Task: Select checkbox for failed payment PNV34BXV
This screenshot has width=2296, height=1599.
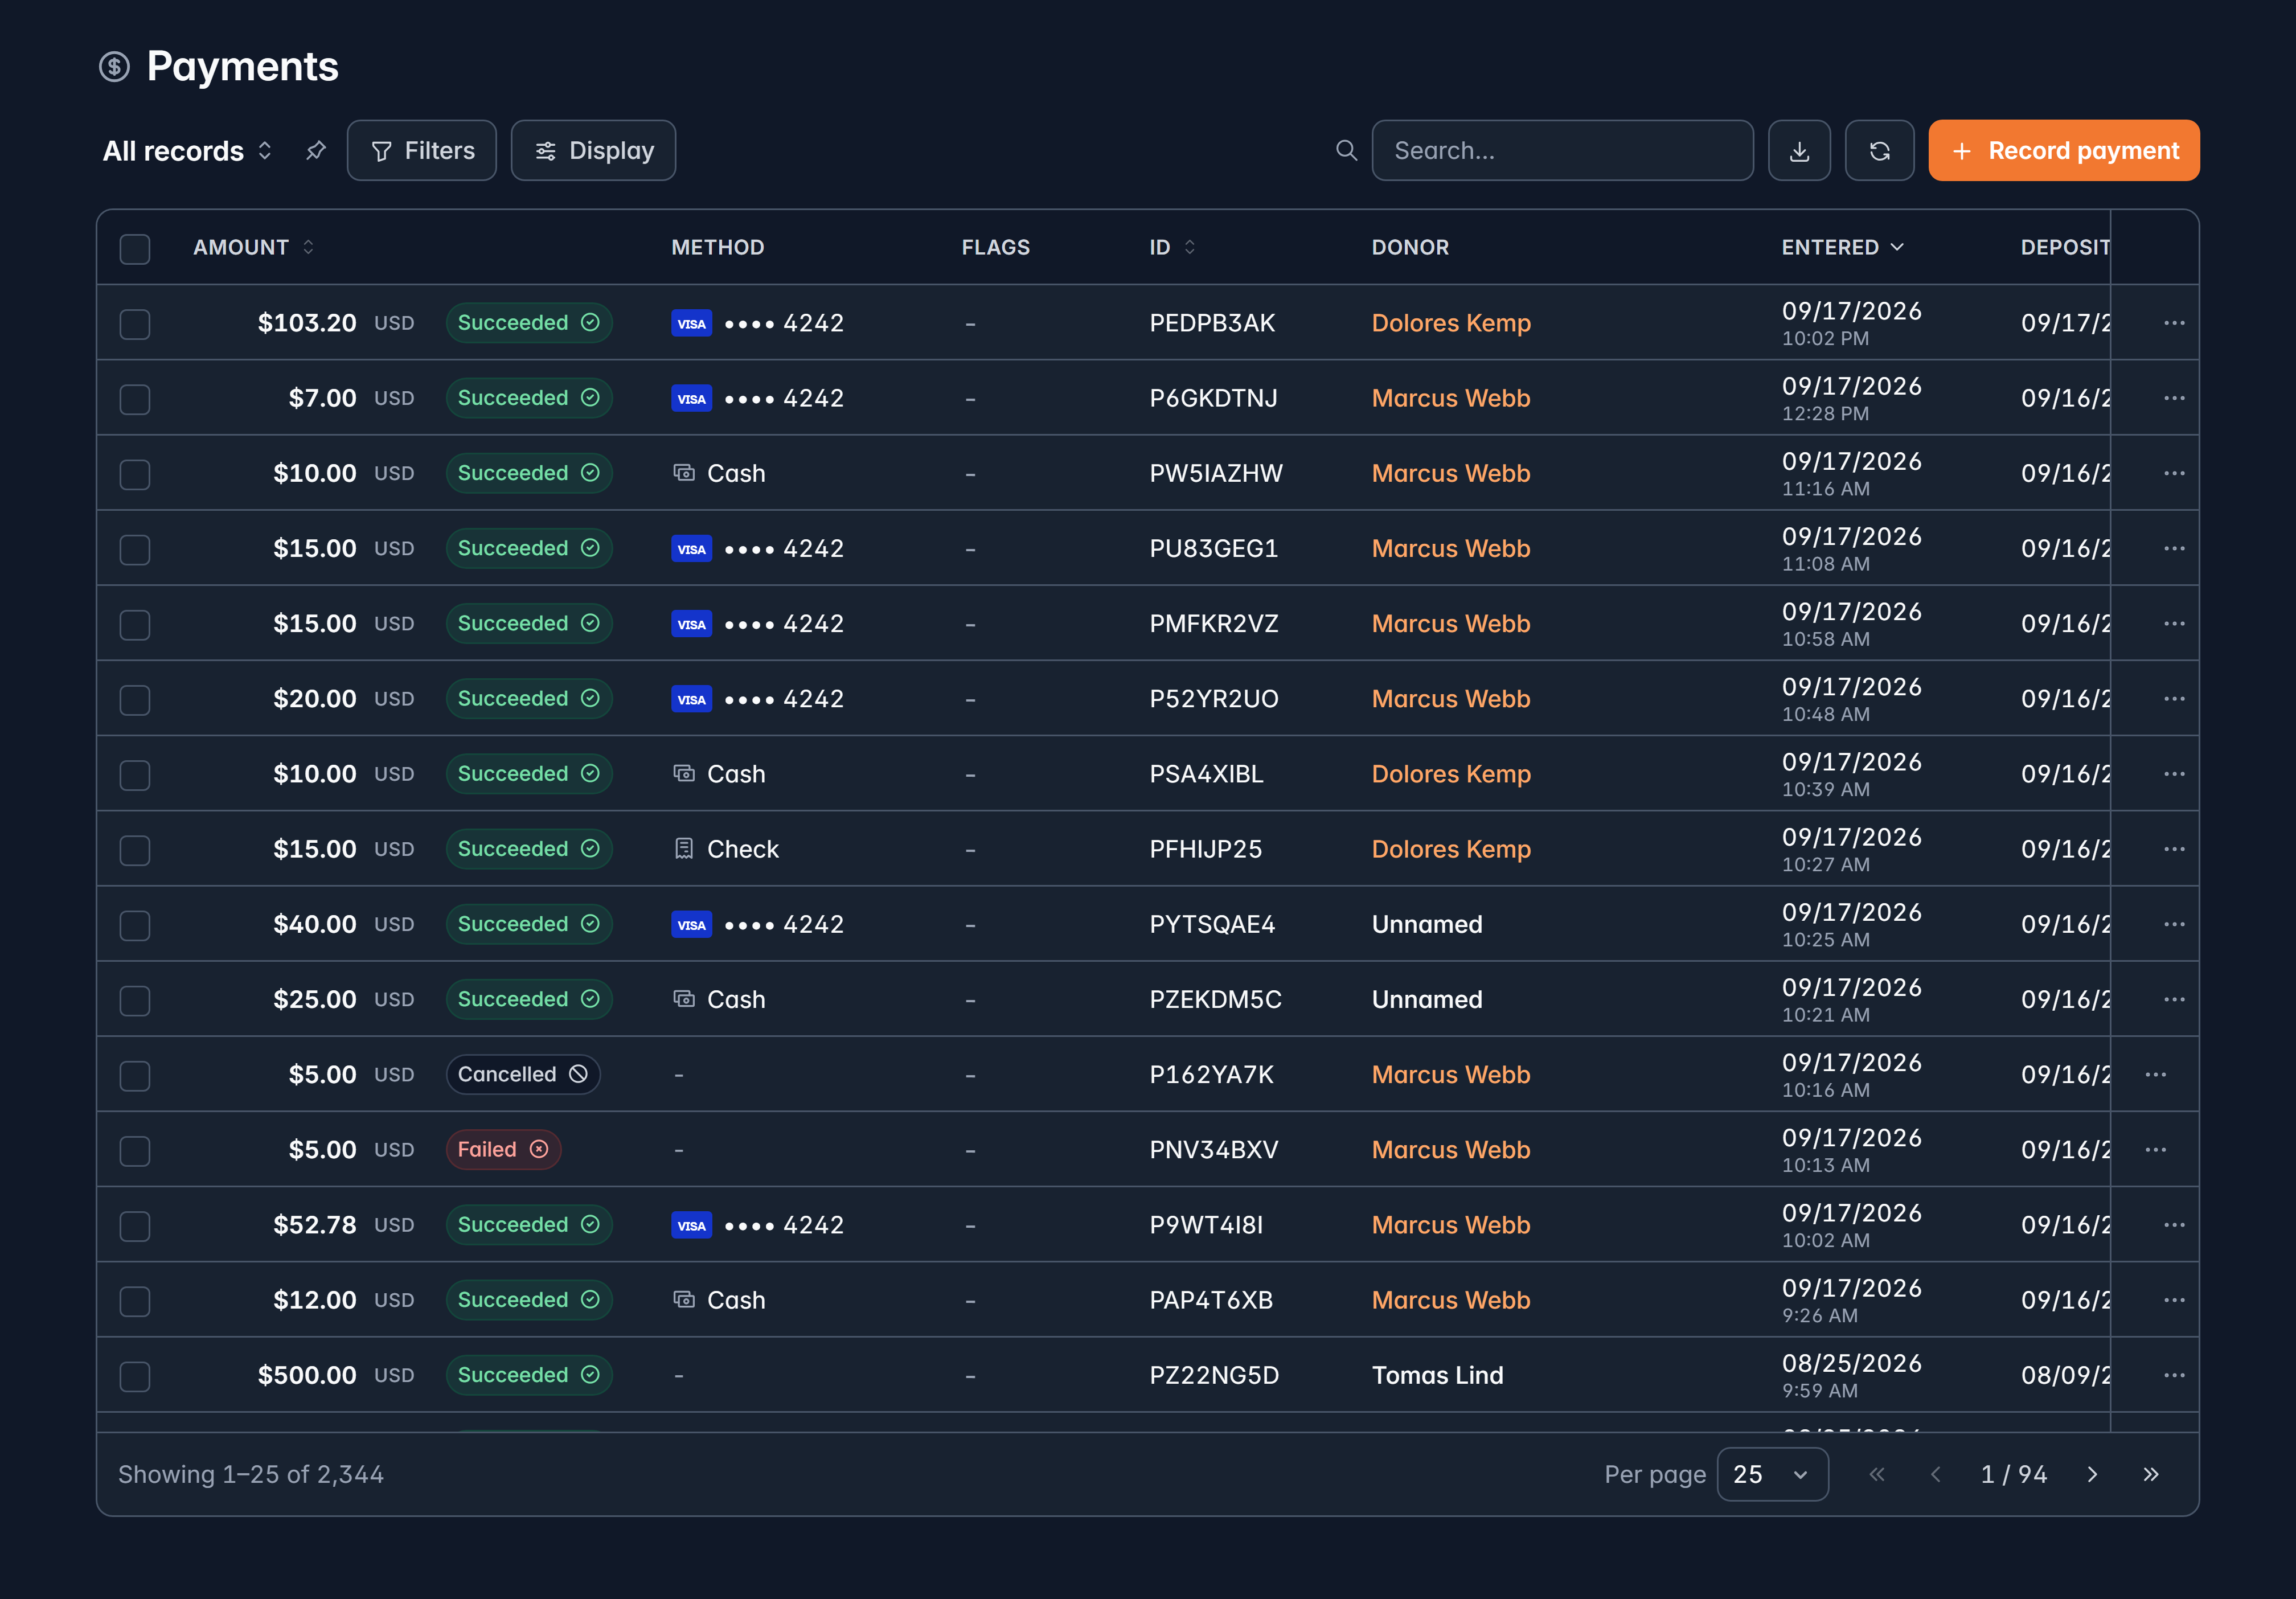Action: 135,1151
